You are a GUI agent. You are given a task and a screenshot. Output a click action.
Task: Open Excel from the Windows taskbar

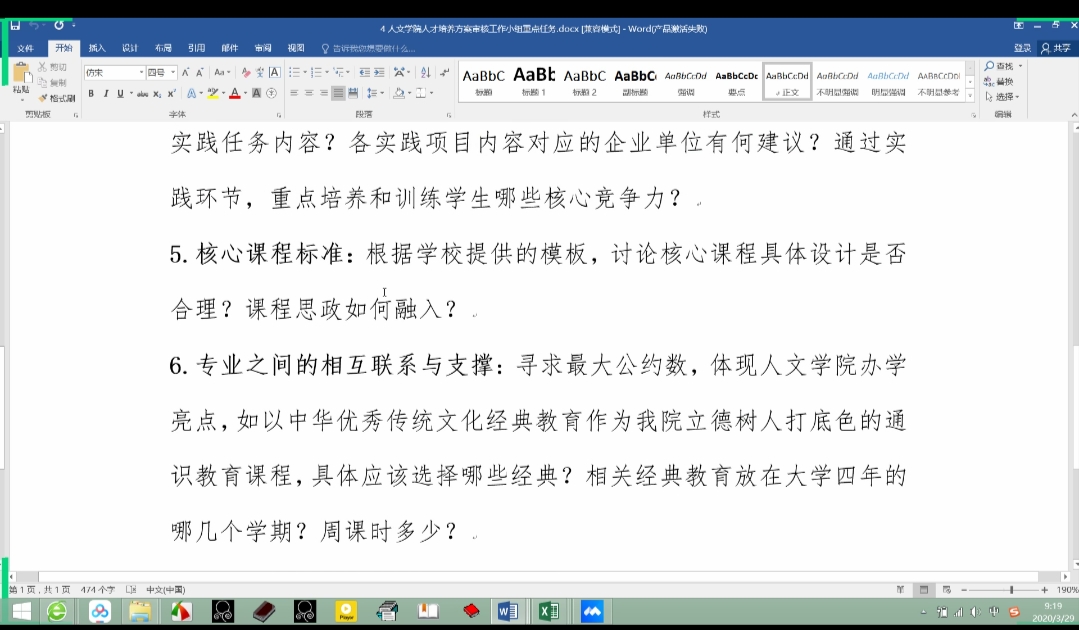click(548, 611)
